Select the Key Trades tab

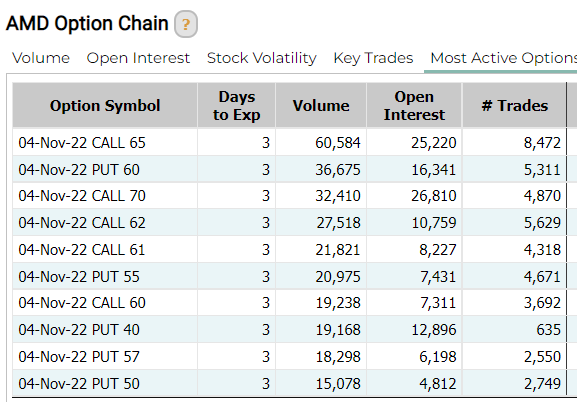tap(373, 58)
